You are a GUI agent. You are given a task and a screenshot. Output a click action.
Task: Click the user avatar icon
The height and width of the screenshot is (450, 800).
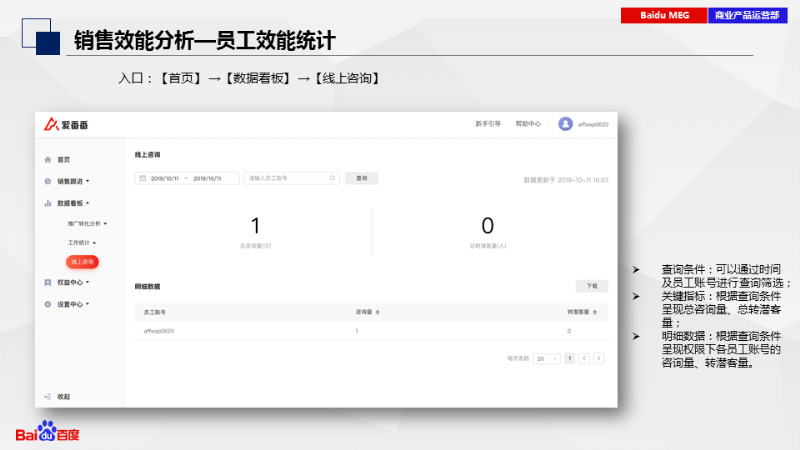tap(565, 124)
